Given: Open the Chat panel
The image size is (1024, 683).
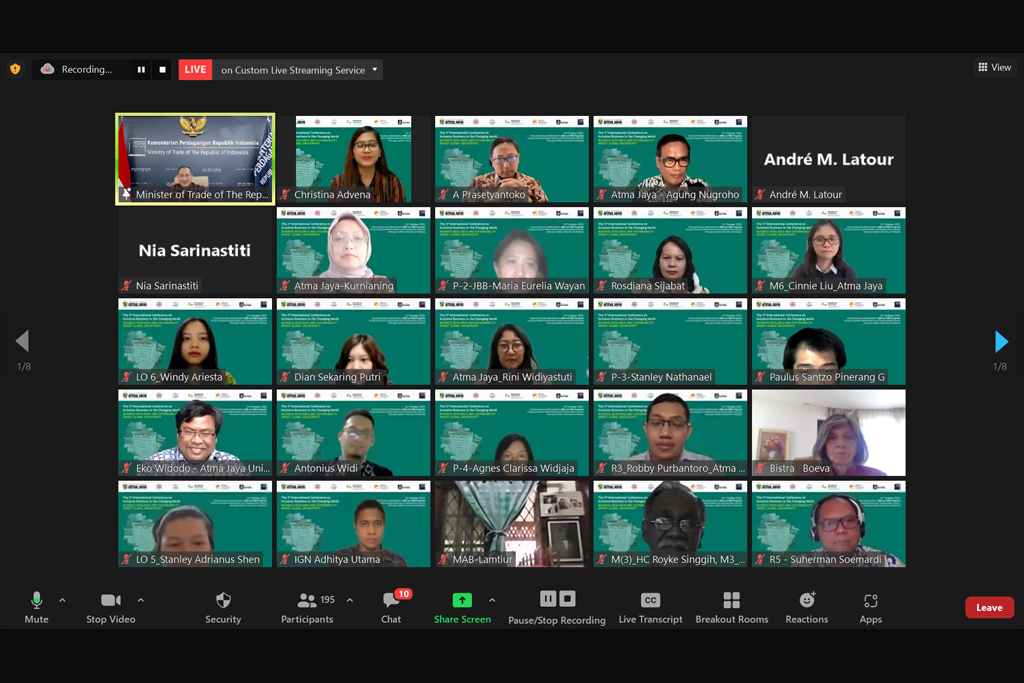Looking at the screenshot, I should click(x=391, y=606).
